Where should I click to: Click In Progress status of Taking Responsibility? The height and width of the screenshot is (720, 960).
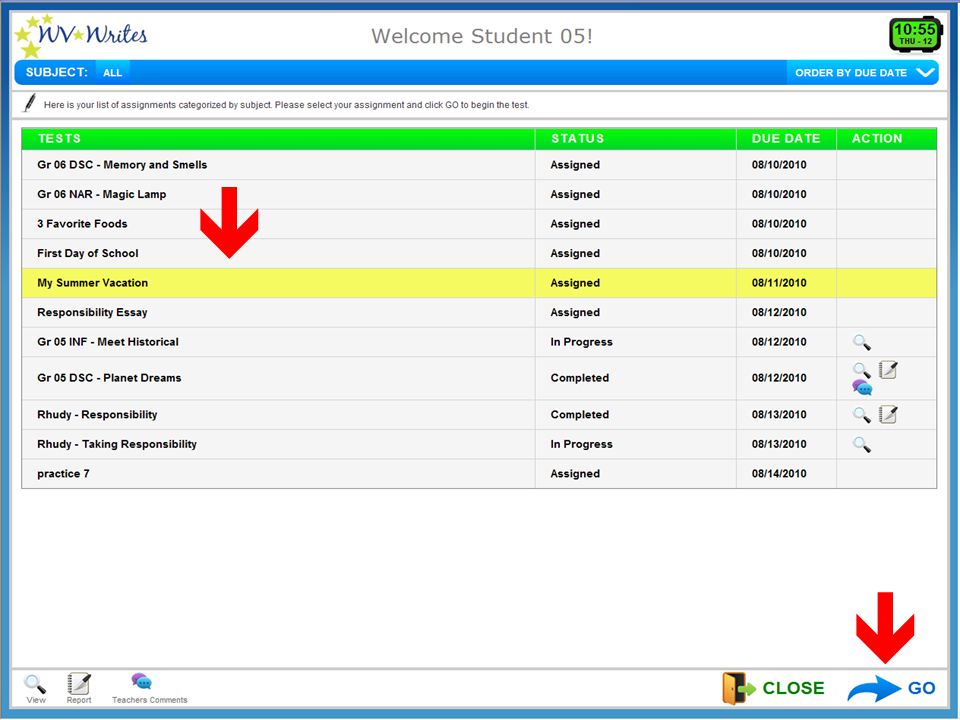(581, 444)
